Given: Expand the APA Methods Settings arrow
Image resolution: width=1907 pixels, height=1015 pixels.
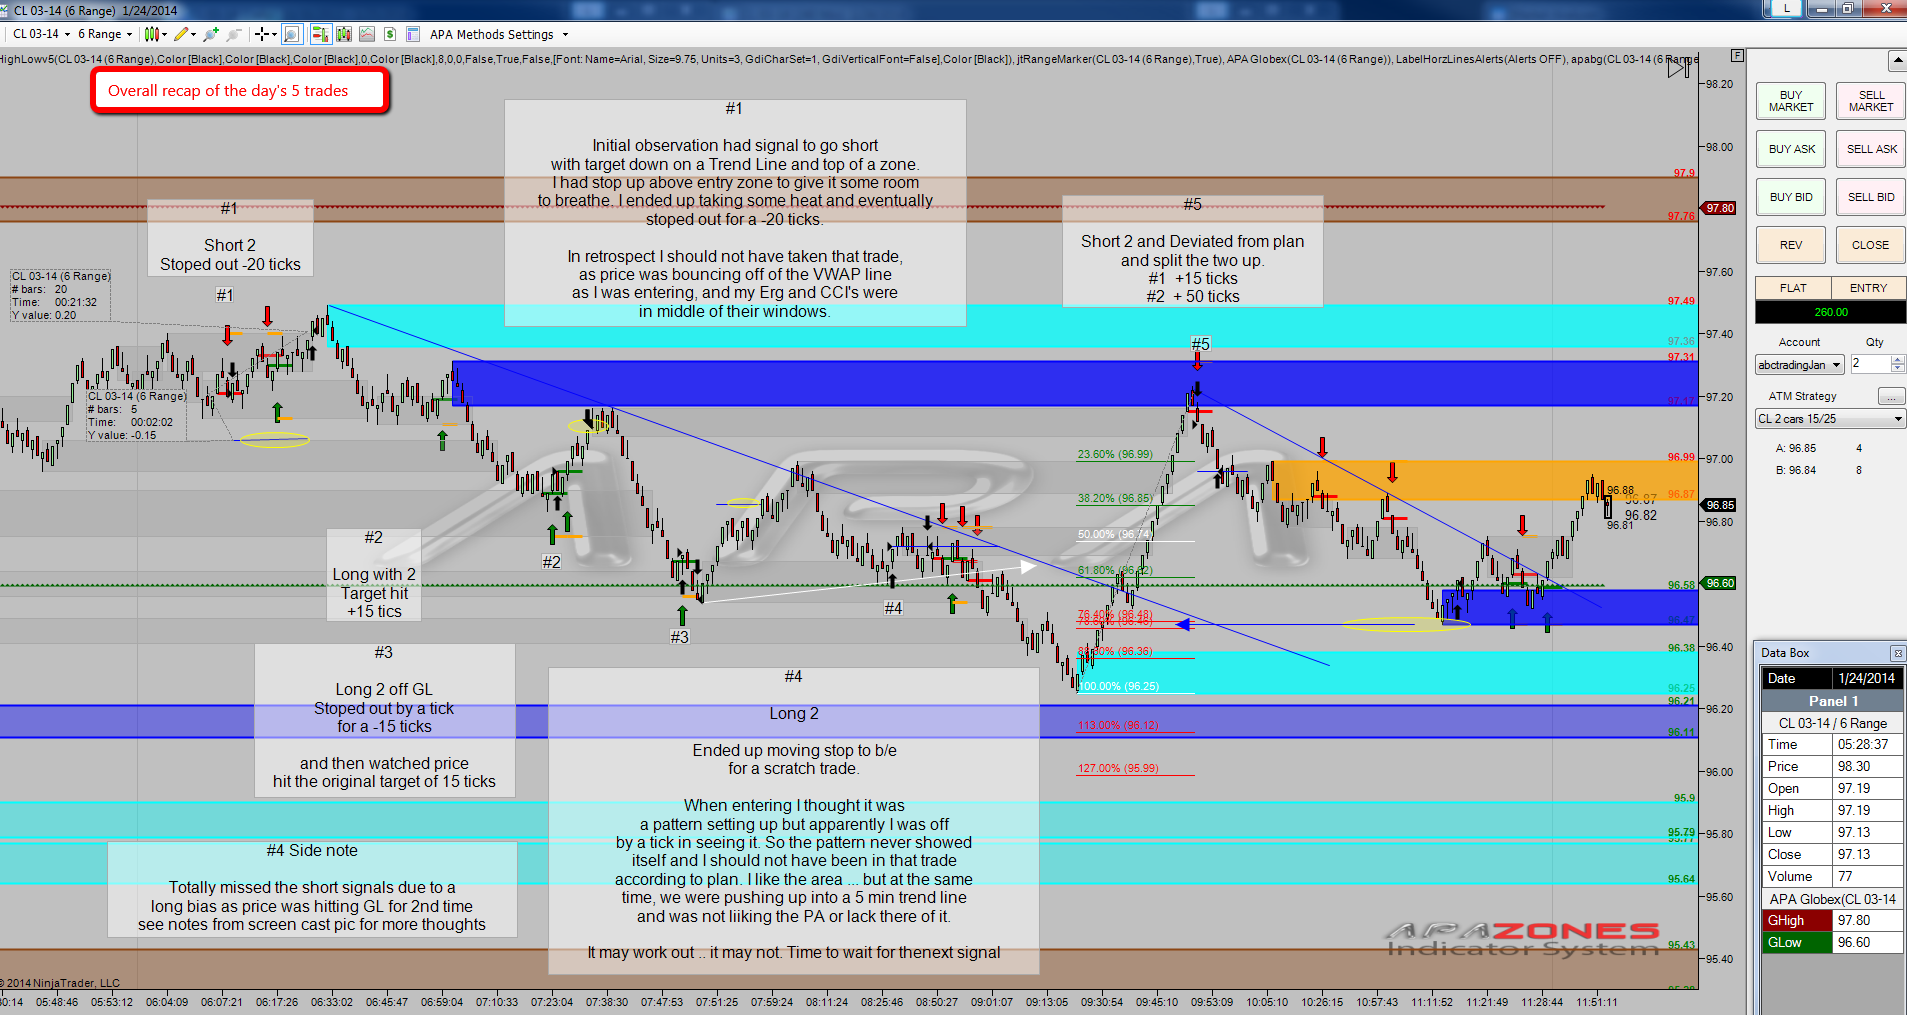Looking at the screenshot, I should pyautogui.click(x=565, y=34).
